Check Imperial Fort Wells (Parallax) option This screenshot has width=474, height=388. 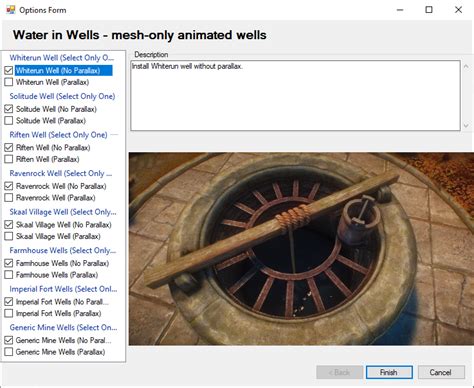9,313
